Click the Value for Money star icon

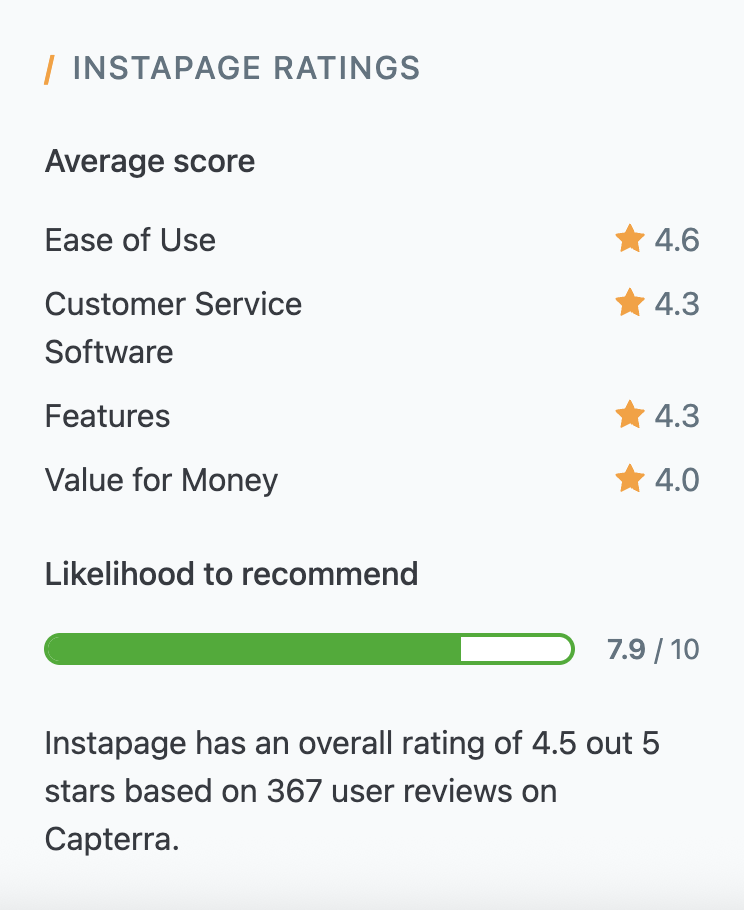click(x=630, y=478)
